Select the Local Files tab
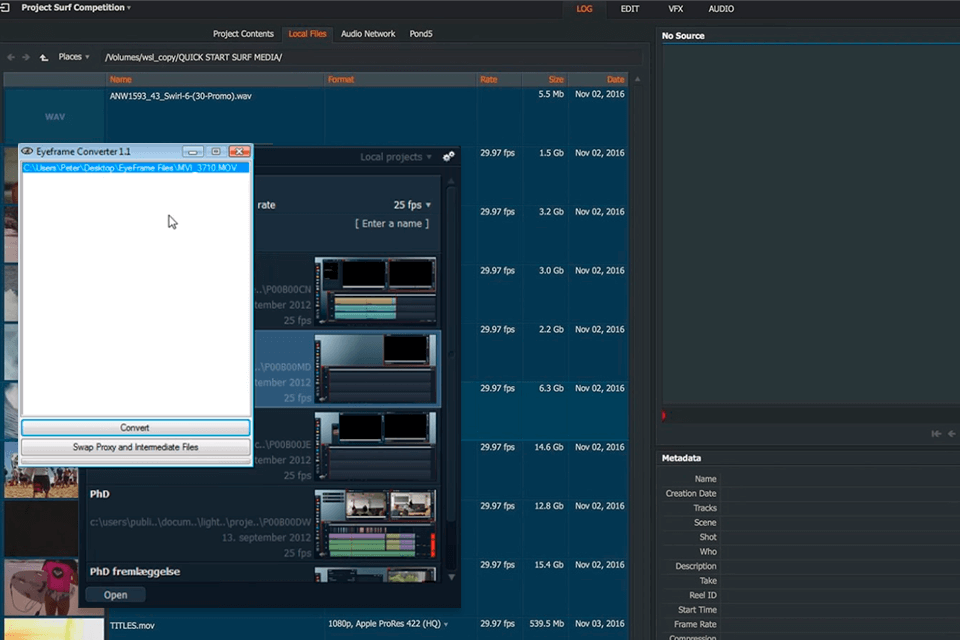This screenshot has width=960, height=640. (x=307, y=34)
